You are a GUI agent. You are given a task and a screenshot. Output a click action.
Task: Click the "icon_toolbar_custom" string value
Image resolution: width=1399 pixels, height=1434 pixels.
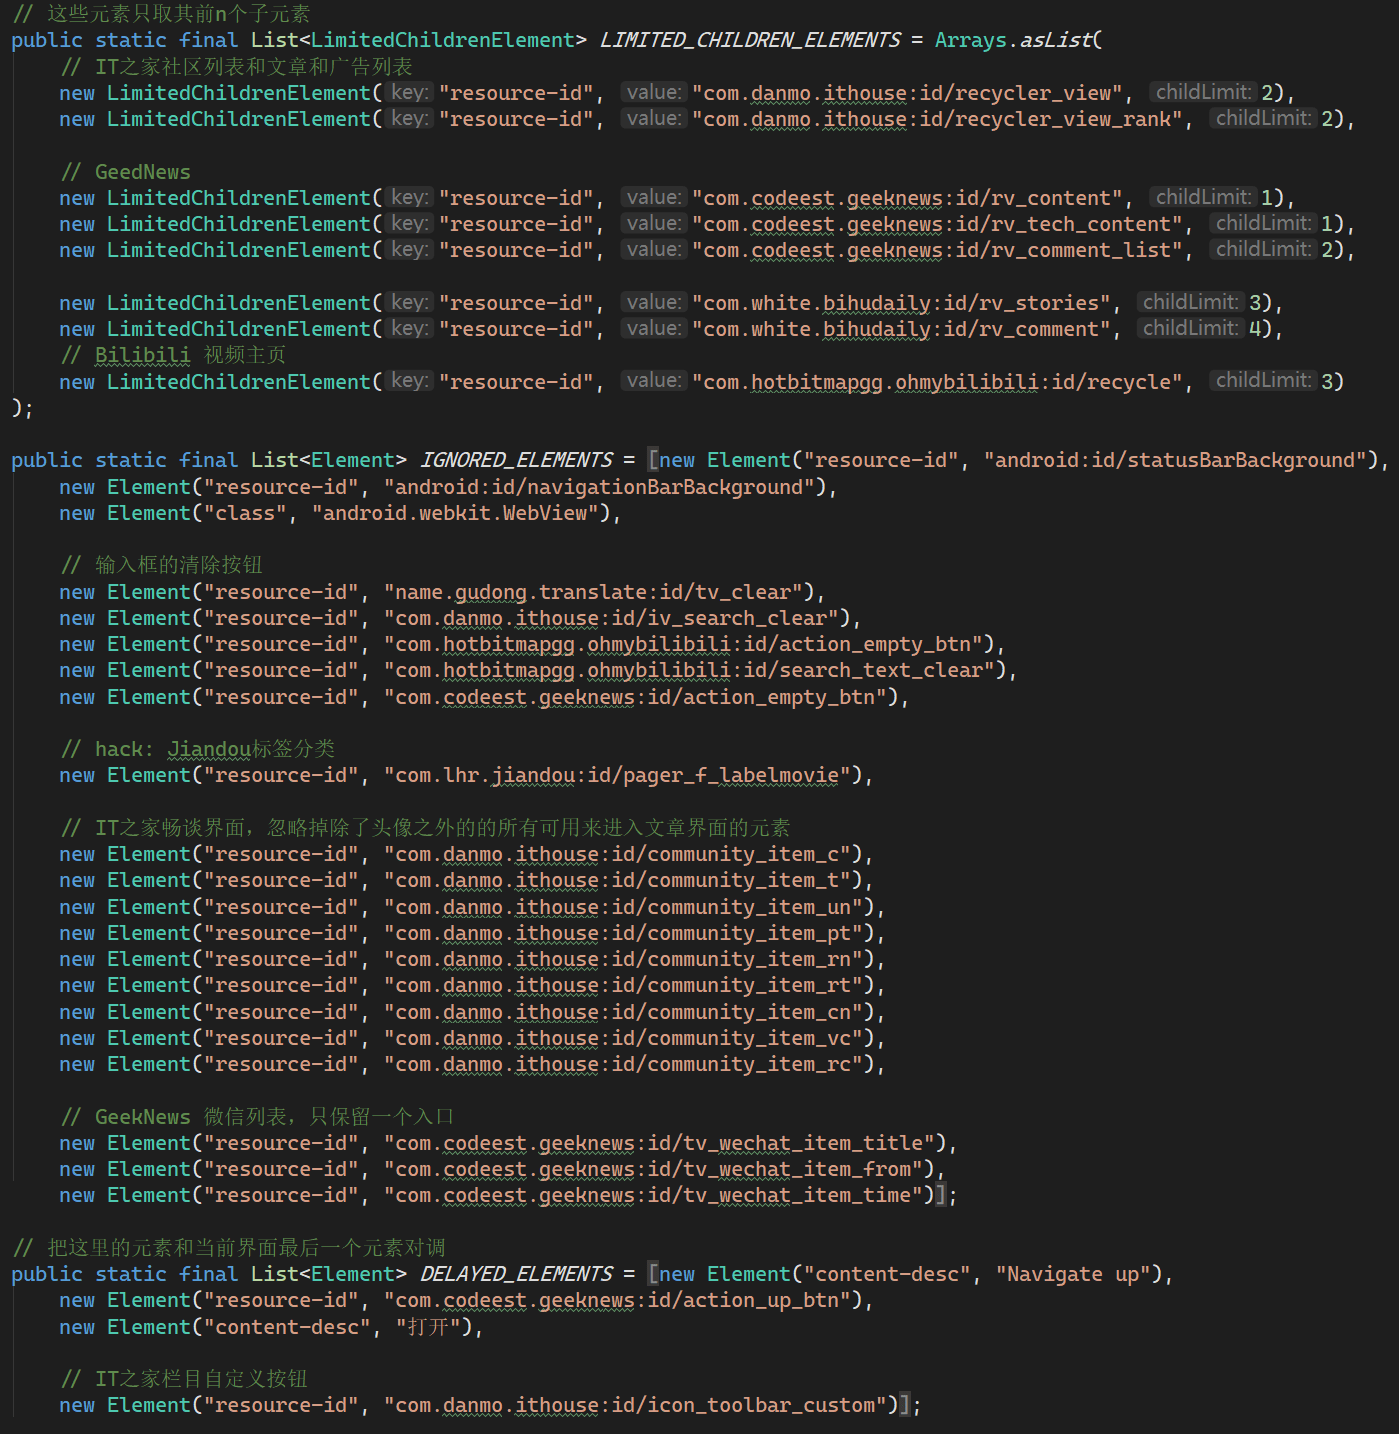640,1405
